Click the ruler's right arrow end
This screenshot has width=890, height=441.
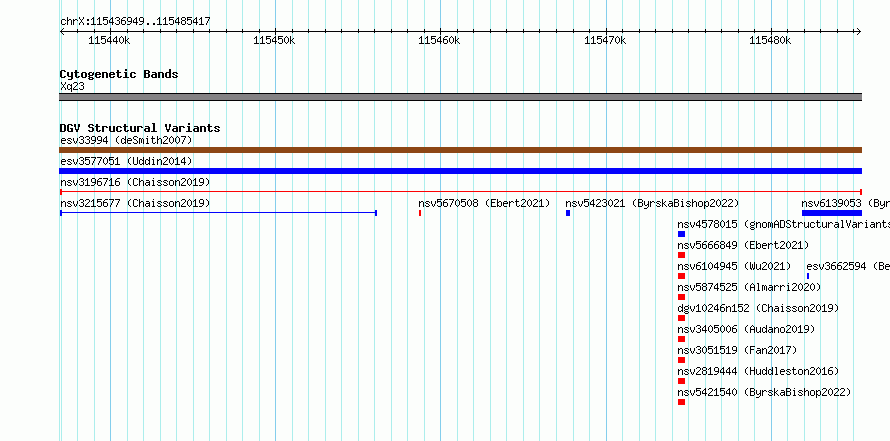(x=859, y=32)
